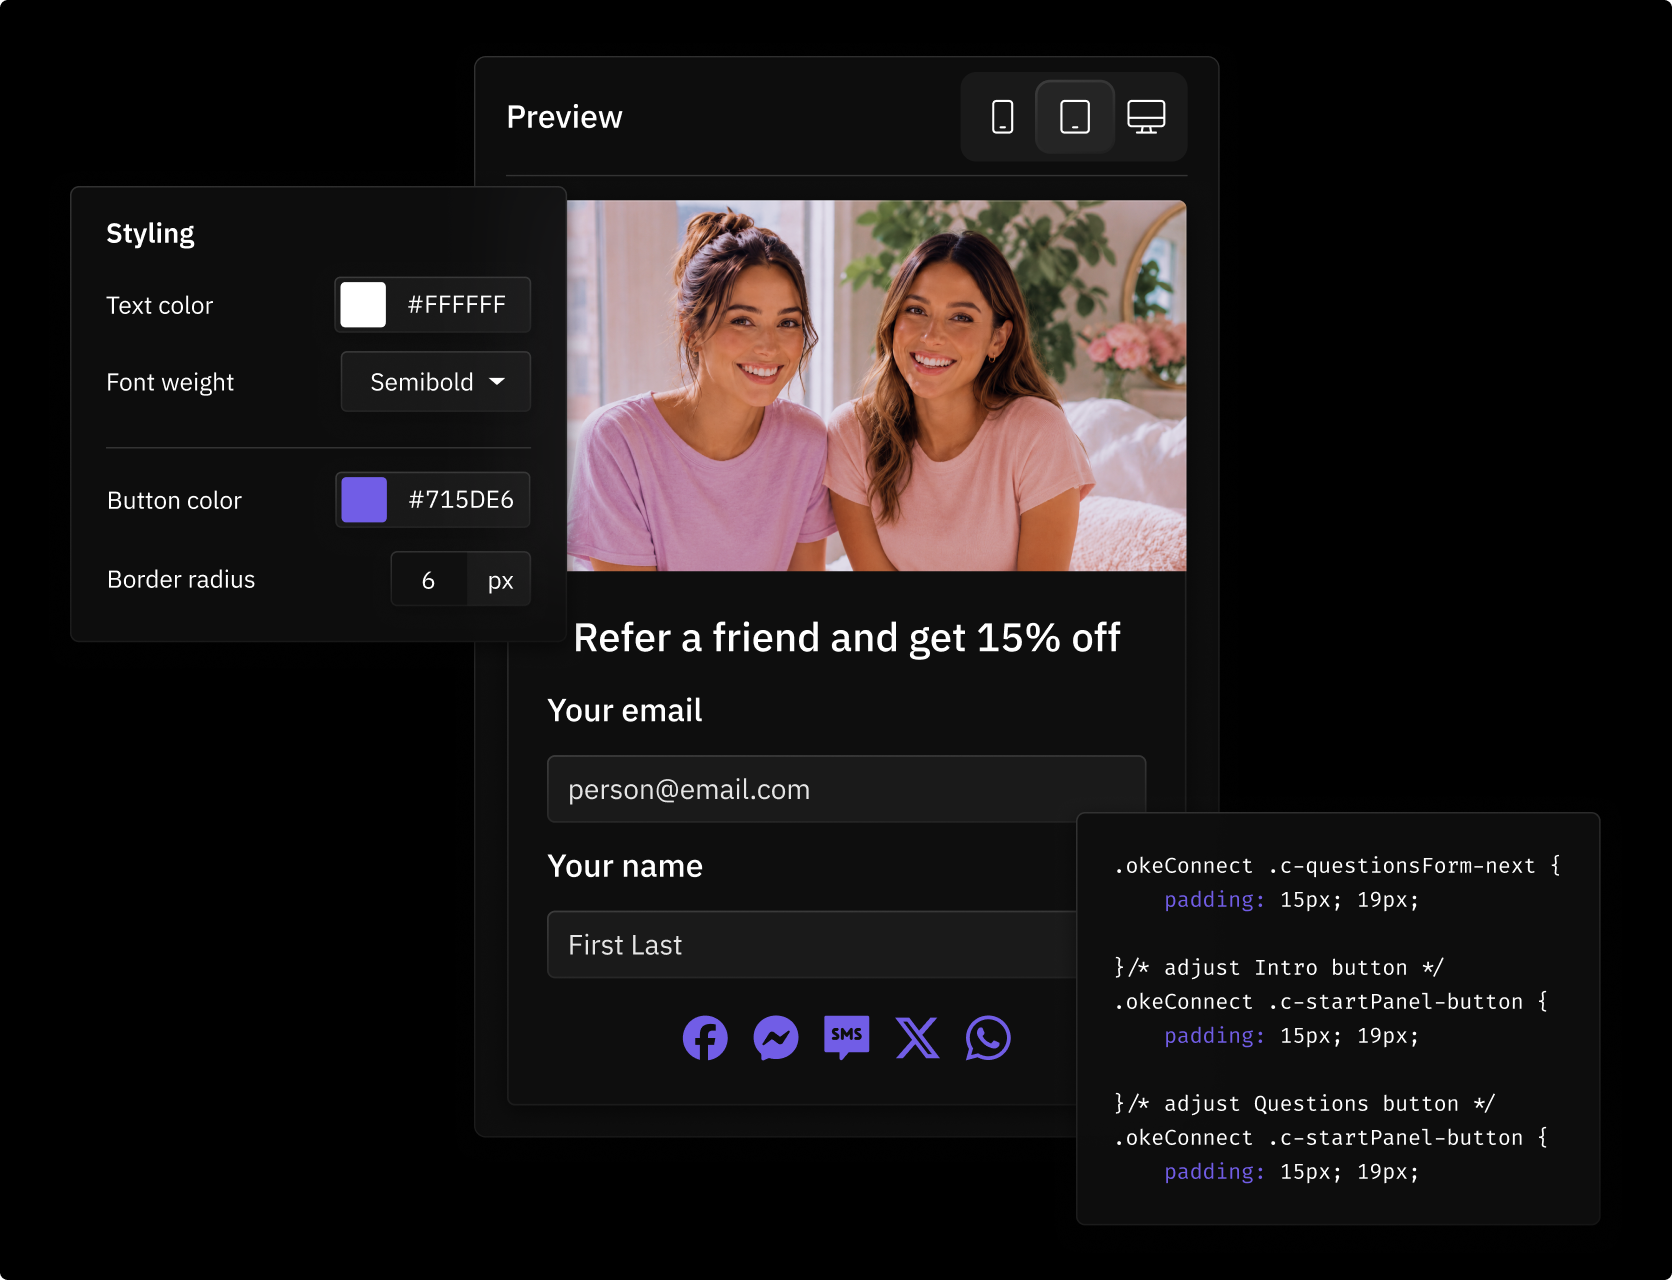Click the 'Text color' label
The height and width of the screenshot is (1280, 1672).
pyautogui.click(x=160, y=306)
